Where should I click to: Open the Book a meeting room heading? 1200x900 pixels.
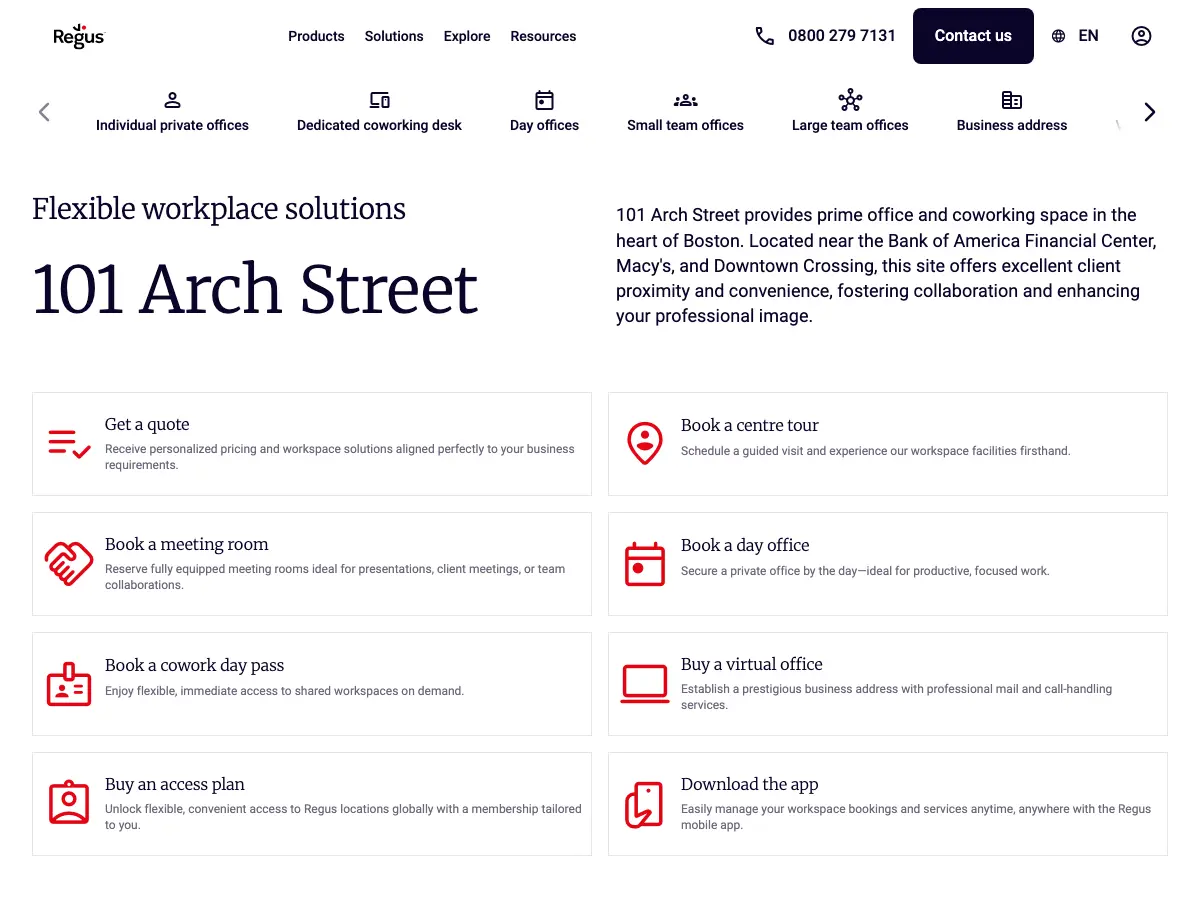[x=187, y=544]
